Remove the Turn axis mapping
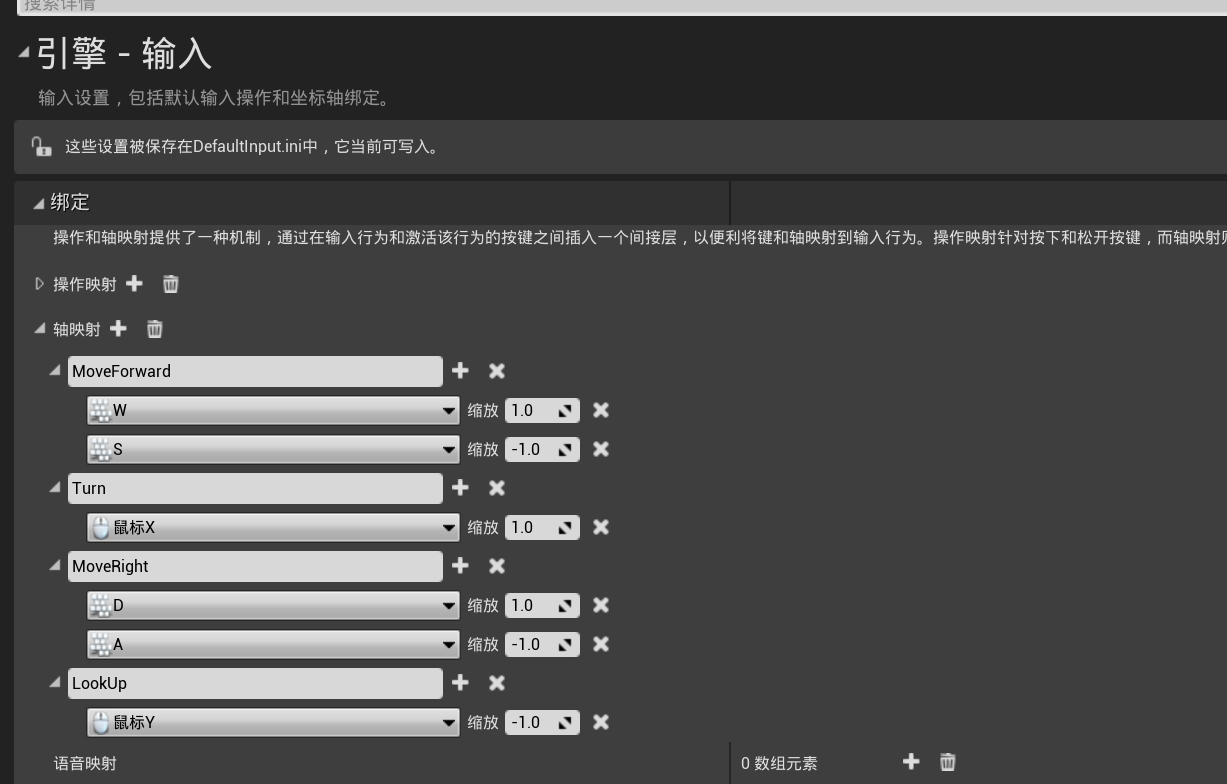This screenshot has height=784, width=1227. (497, 488)
